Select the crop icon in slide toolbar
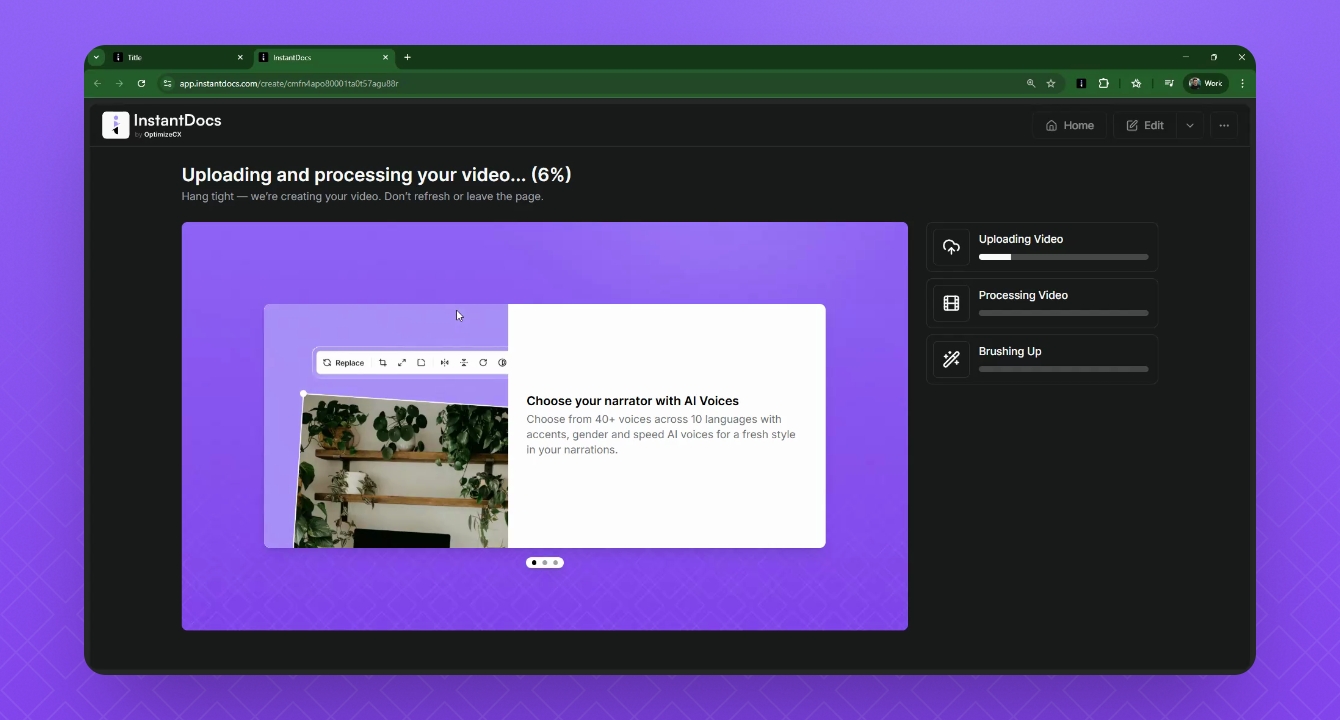 [383, 363]
